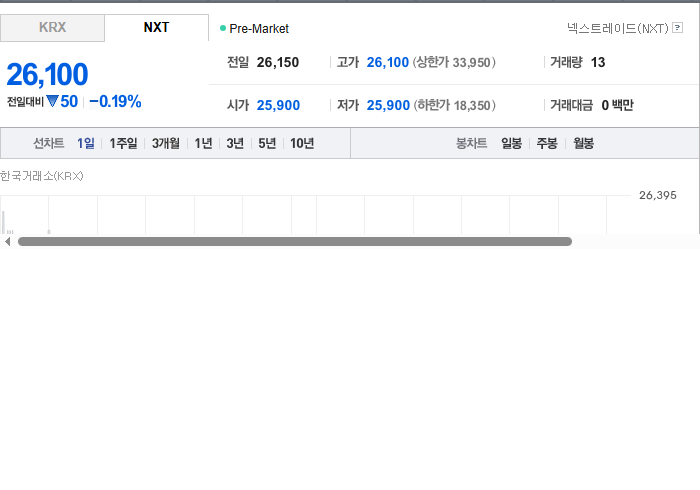Click the low price 25,900 beside 저가
This screenshot has width=700, height=490.
click(x=388, y=105)
